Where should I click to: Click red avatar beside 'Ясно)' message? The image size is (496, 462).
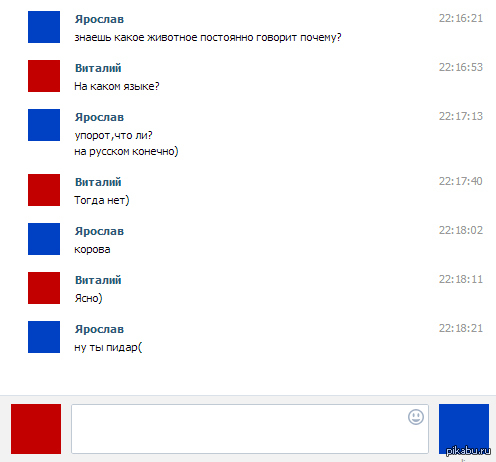tap(44, 288)
